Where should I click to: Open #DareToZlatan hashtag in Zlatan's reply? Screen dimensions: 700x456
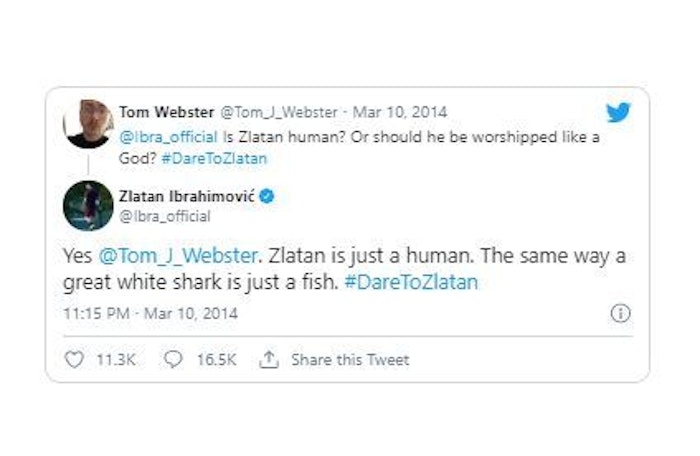click(x=411, y=283)
